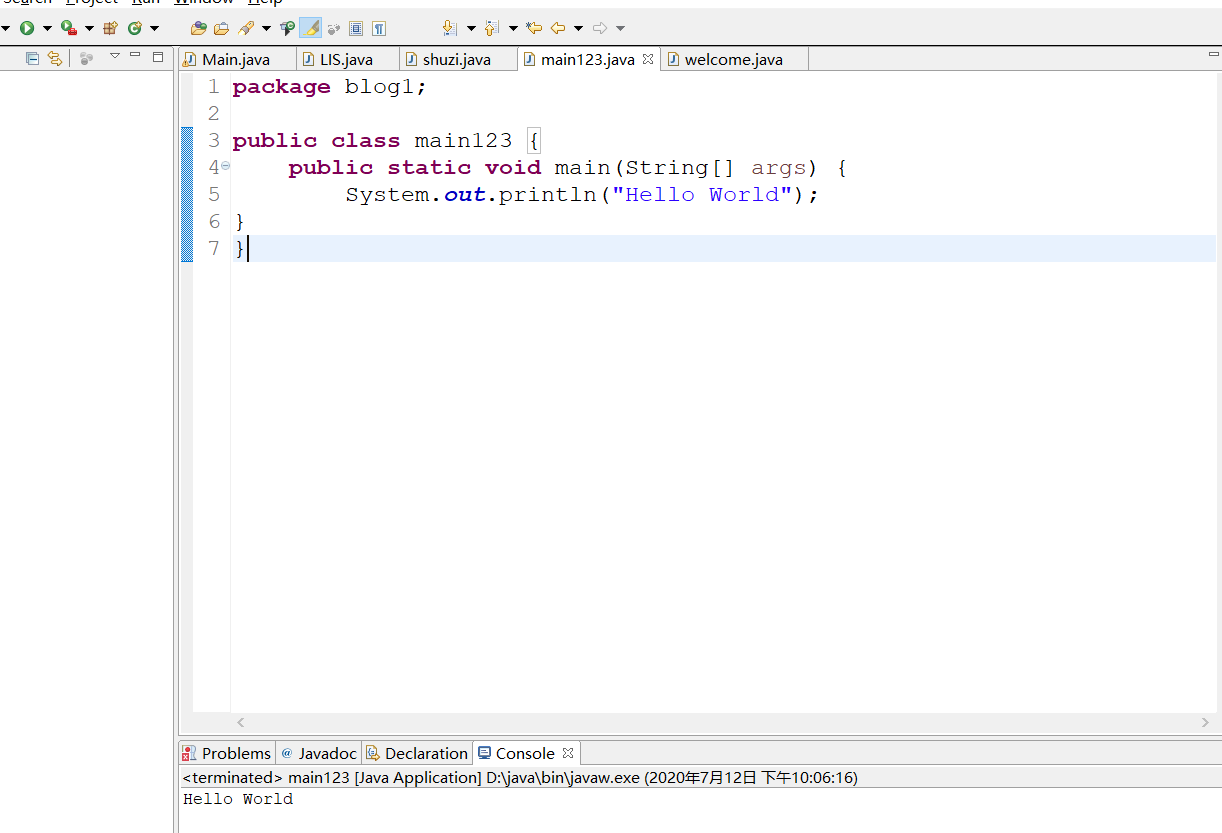Click line number 2 in the gutter

pos(213,114)
